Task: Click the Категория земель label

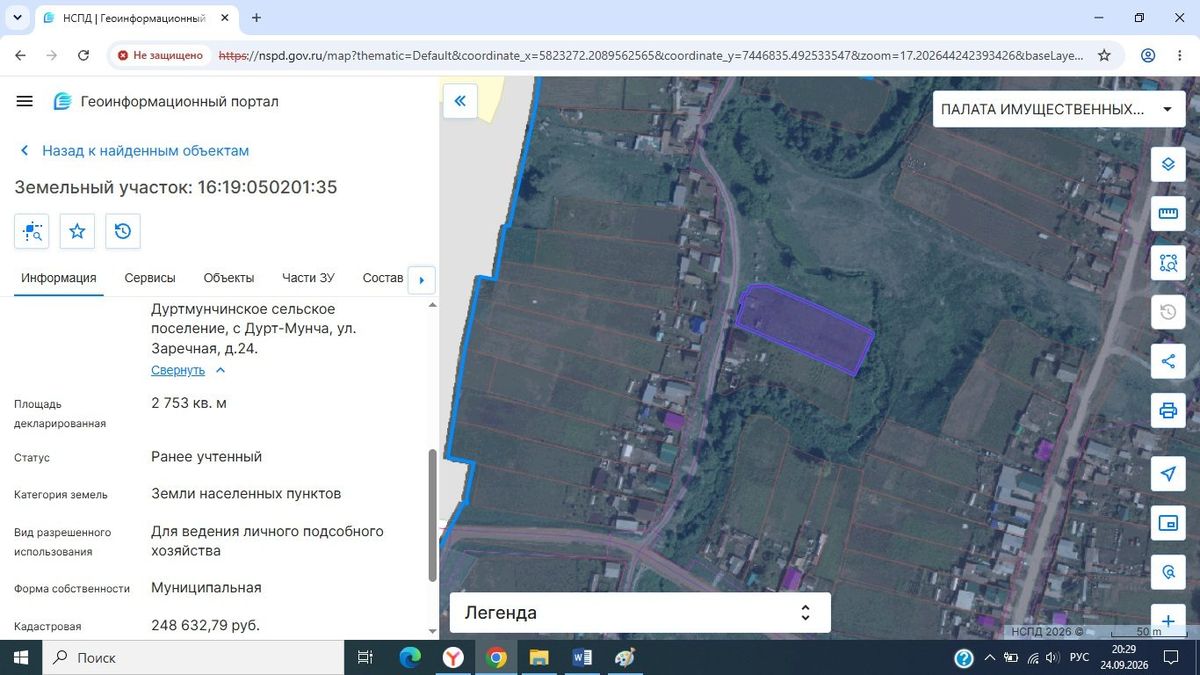Action: tap(61, 495)
